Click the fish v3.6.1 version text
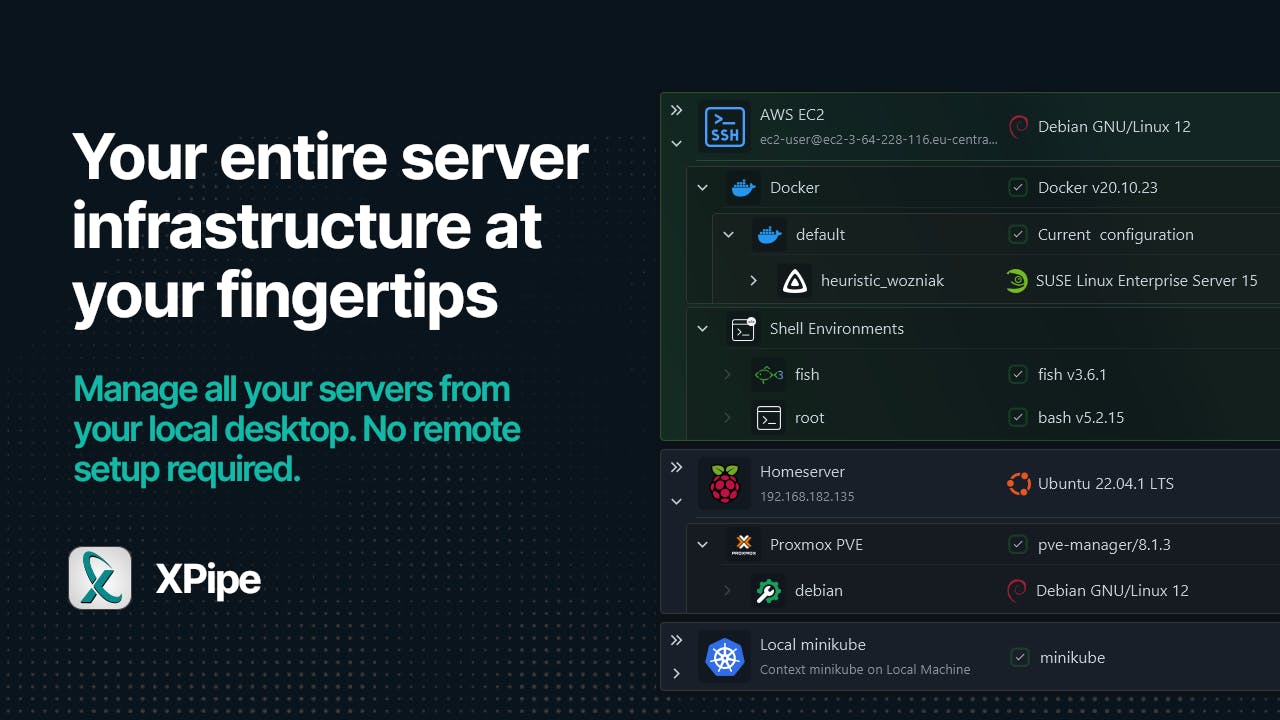This screenshot has width=1280, height=720. (1072, 375)
